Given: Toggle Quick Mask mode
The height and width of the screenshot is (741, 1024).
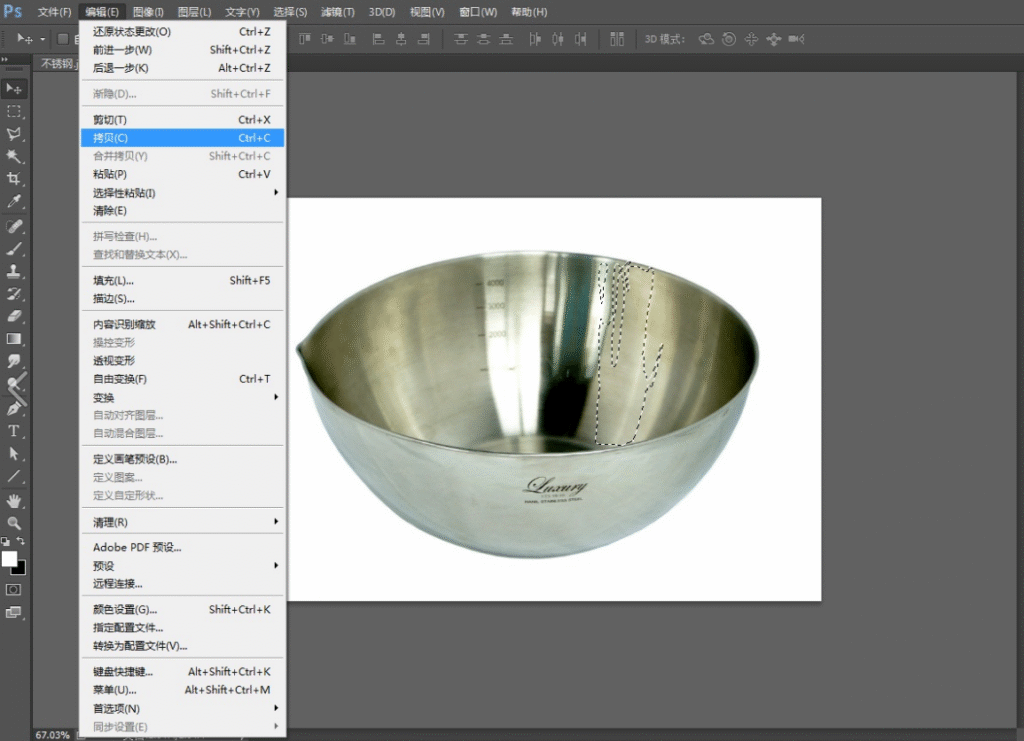Looking at the screenshot, I should [13, 590].
